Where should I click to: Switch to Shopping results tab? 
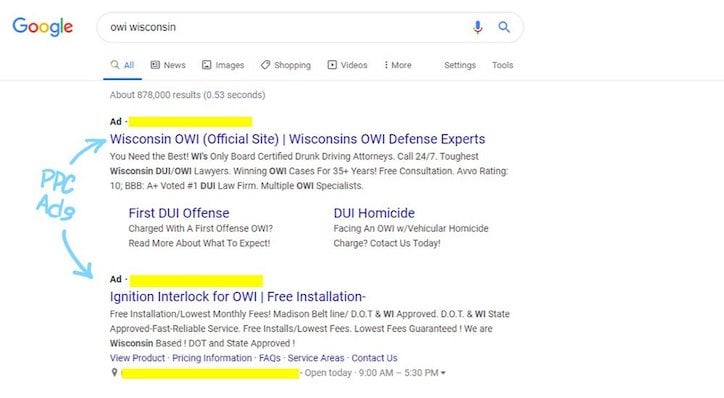pos(286,65)
